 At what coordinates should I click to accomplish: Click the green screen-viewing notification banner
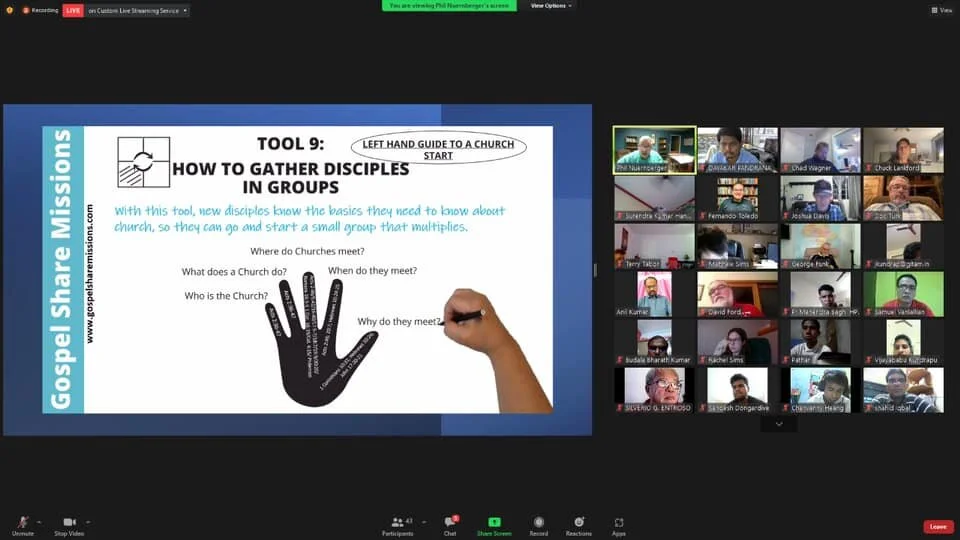pyautogui.click(x=449, y=6)
